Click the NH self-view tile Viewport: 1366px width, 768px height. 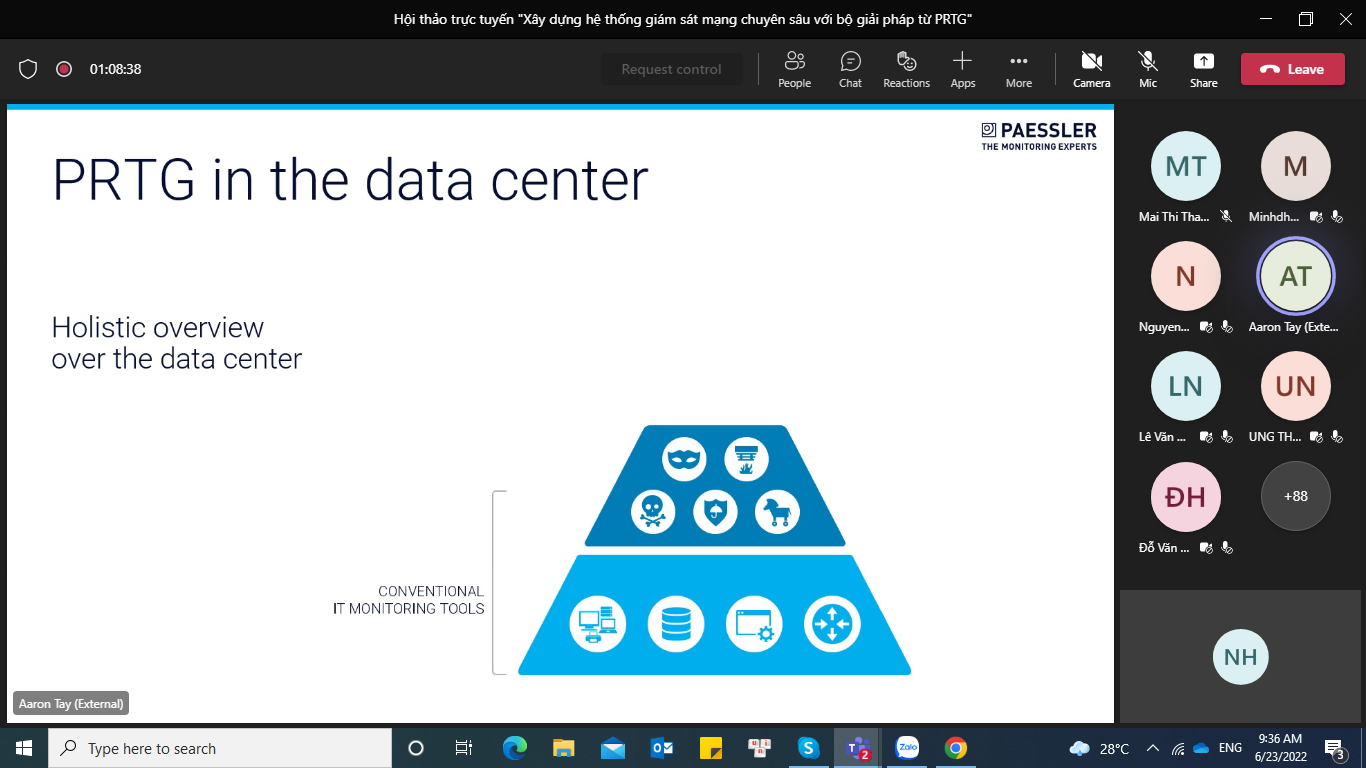click(x=1240, y=656)
